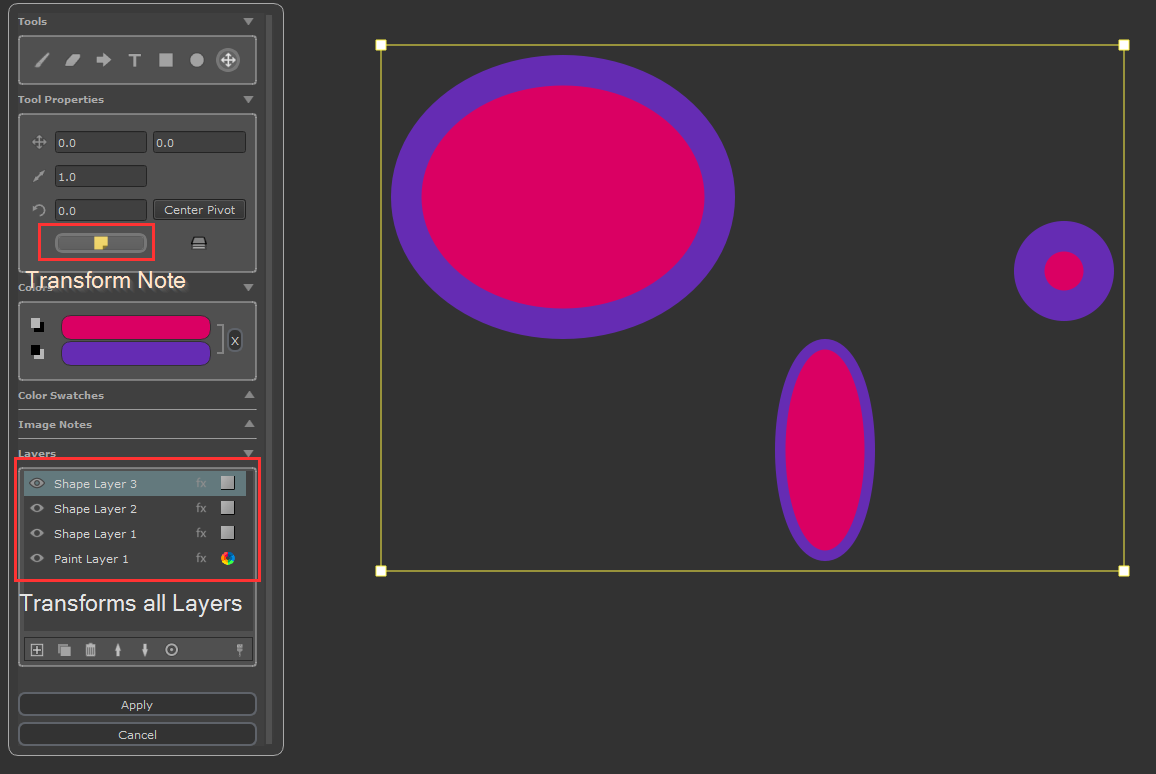Select the Eraser tool
This screenshot has width=1156, height=774.
click(x=72, y=60)
